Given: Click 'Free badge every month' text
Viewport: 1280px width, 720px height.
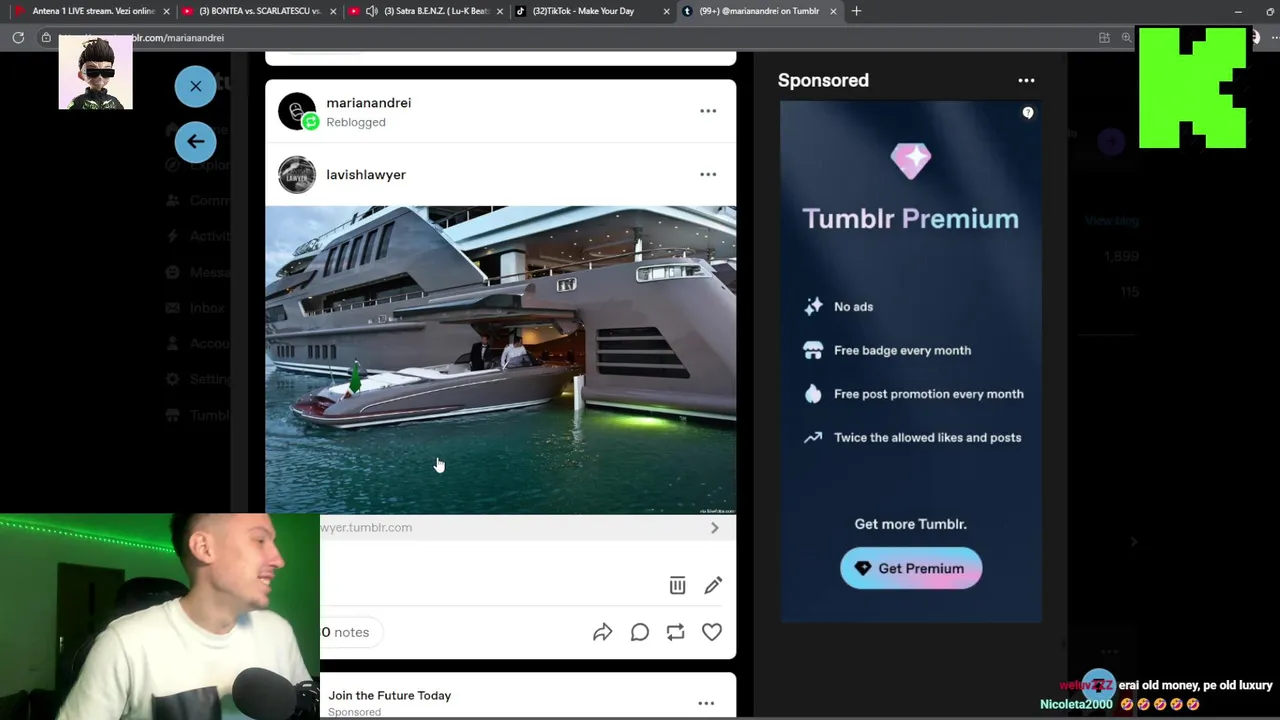Looking at the screenshot, I should point(902,350).
